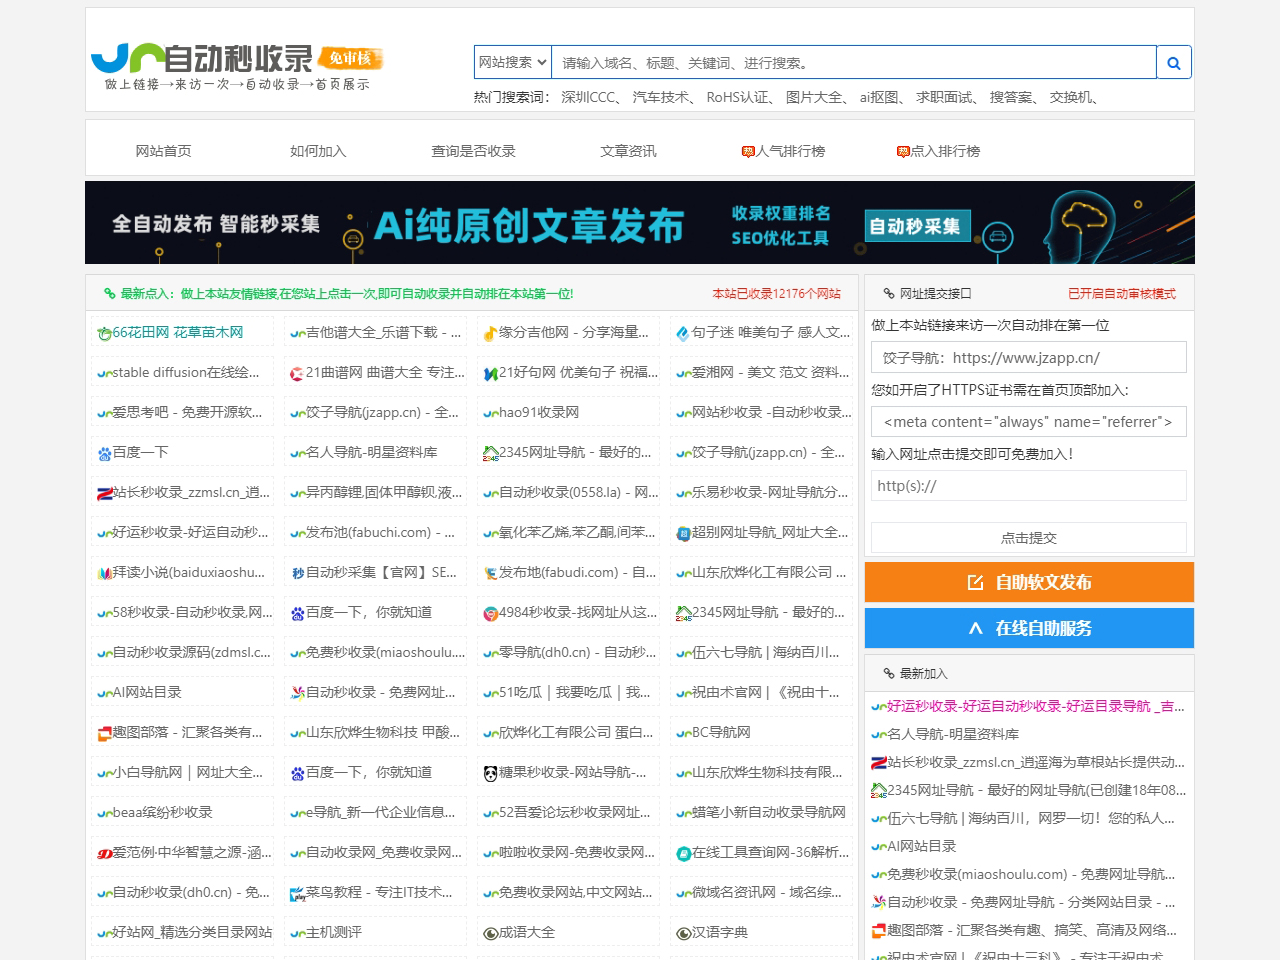Click the Ai纯原创文章发布 banner

click(640, 223)
